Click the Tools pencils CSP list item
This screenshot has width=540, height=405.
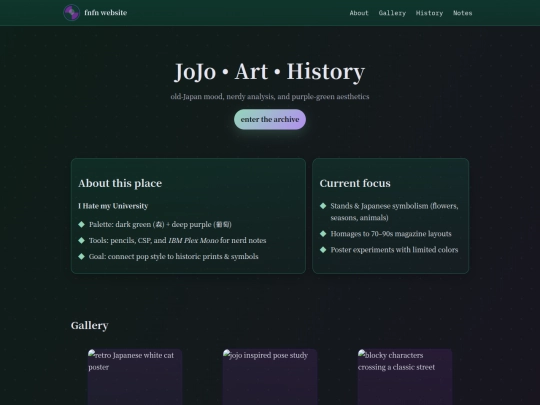pyautogui.click(x=177, y=240)
